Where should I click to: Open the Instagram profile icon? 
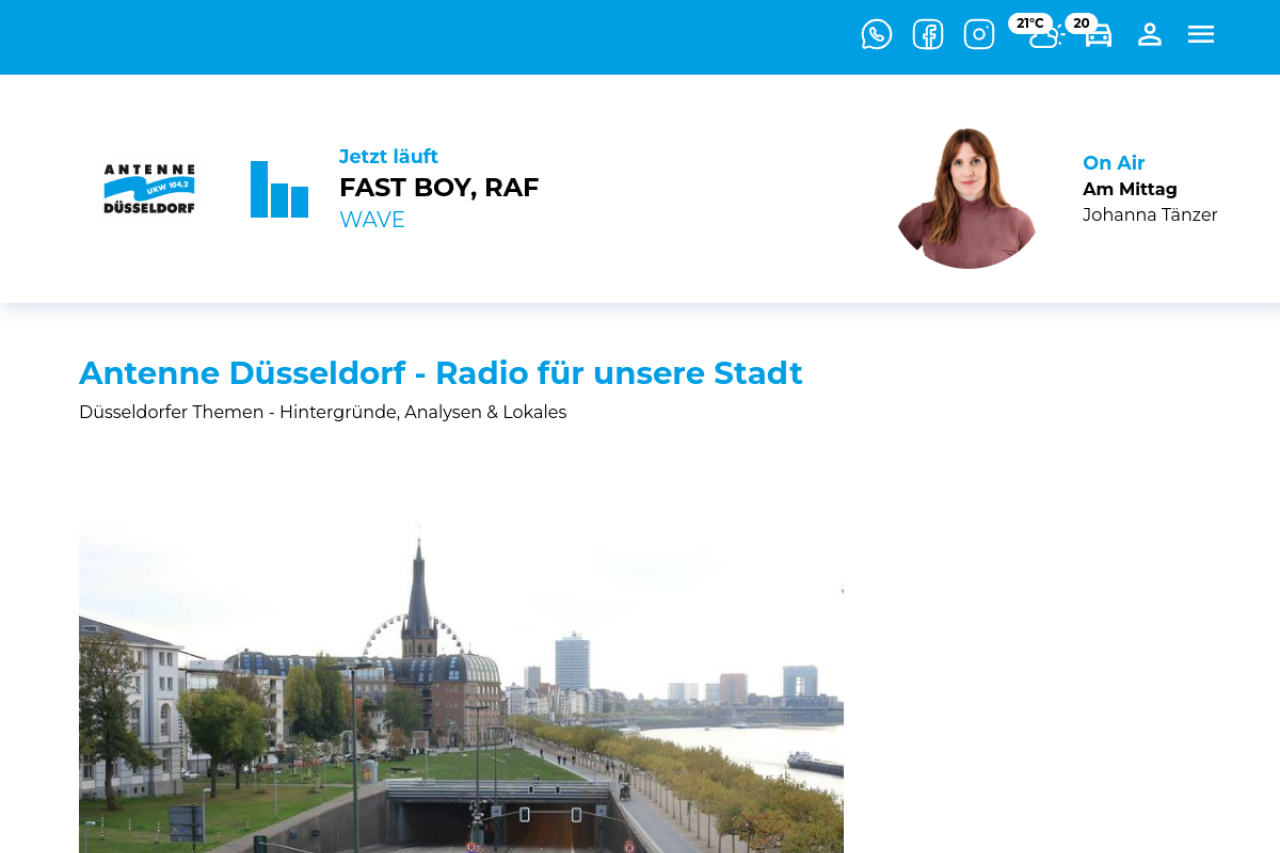pos(978,34)
